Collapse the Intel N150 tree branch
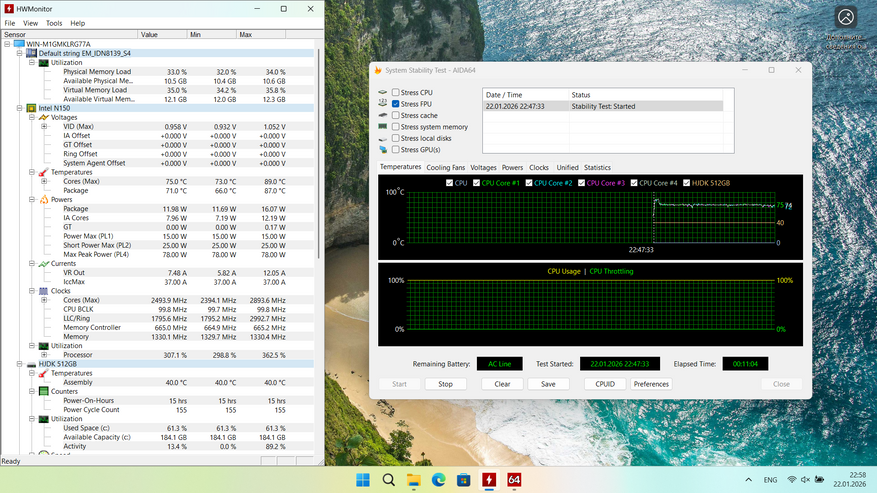The image size is (877, 493). [19, 108]
